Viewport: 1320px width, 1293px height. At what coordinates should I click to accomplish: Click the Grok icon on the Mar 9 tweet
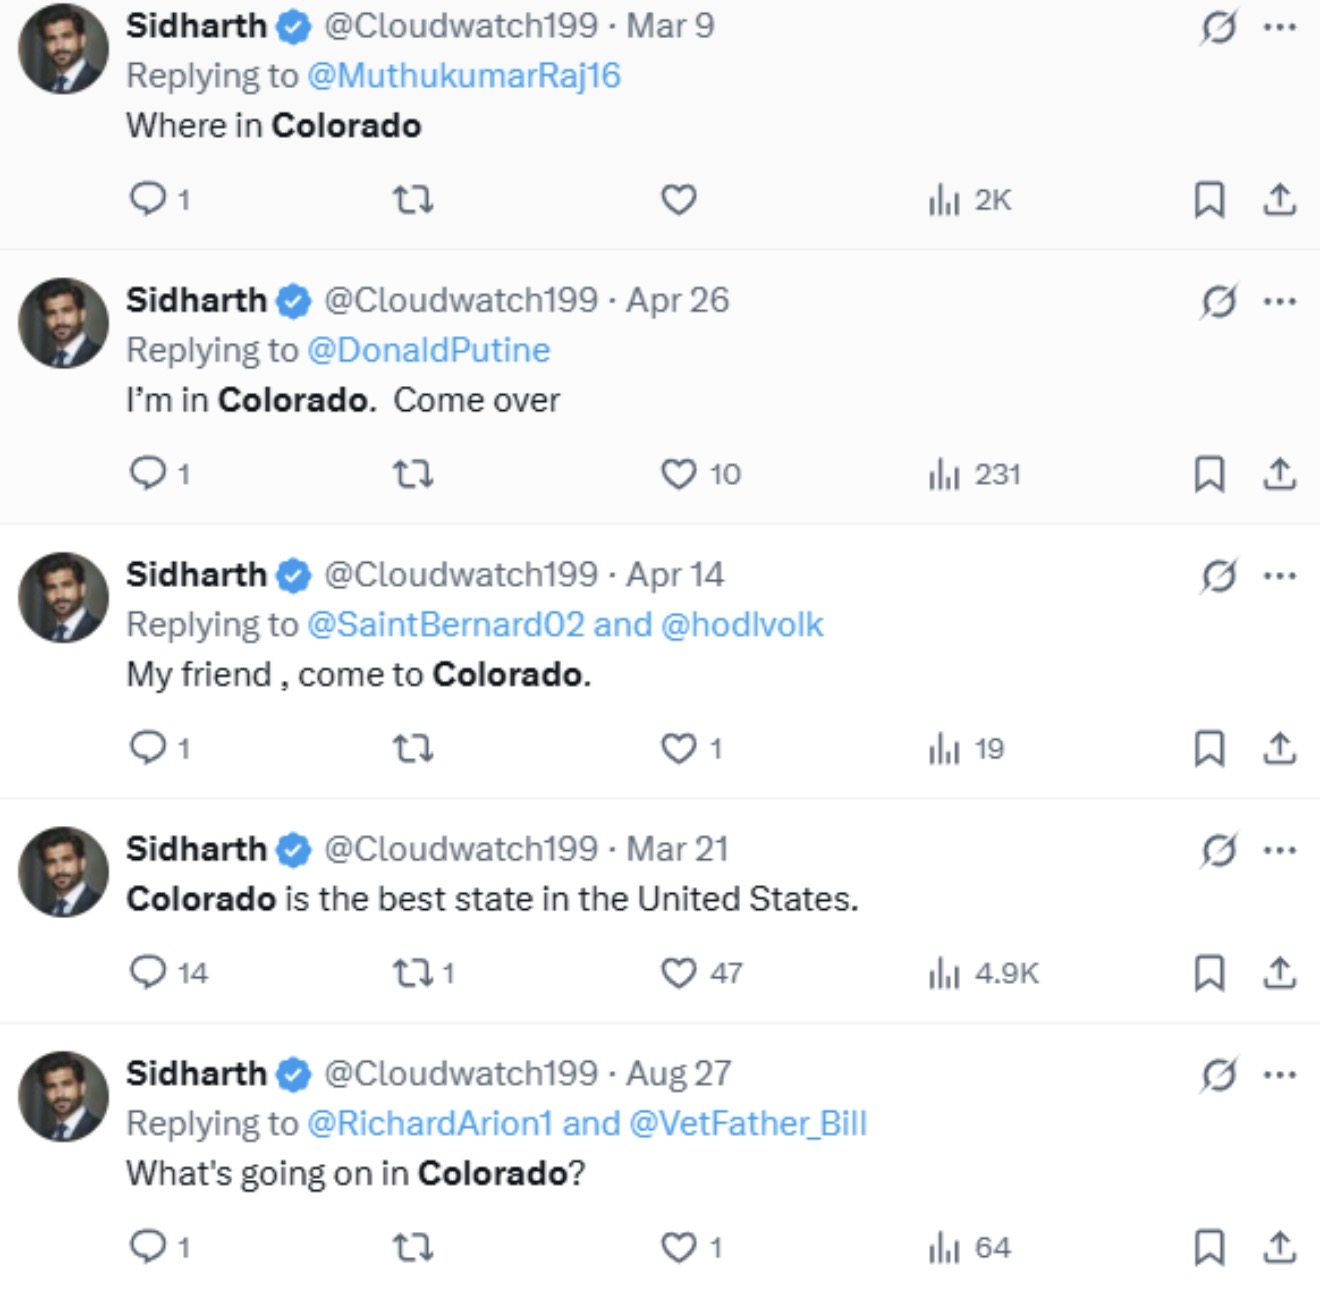pos(1218,26)
